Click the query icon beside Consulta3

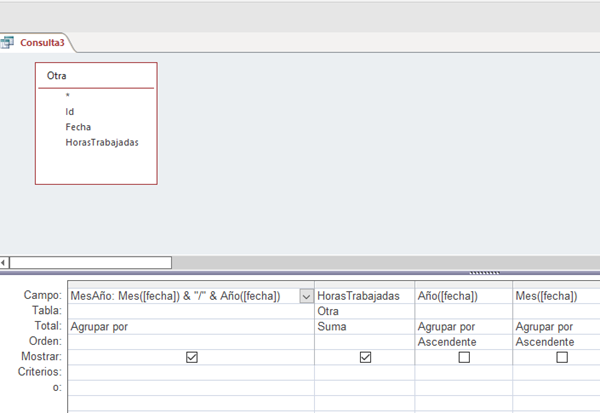(7, 42)
